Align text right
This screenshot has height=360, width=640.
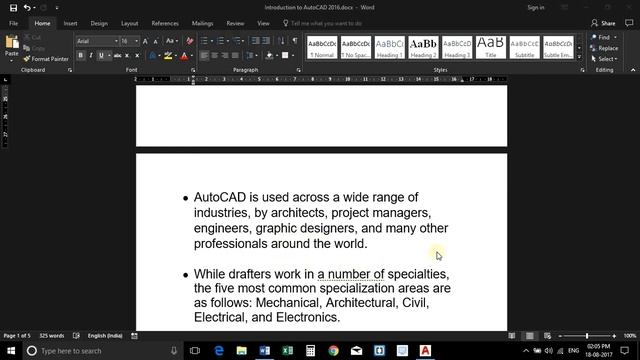tap(225, 56)
